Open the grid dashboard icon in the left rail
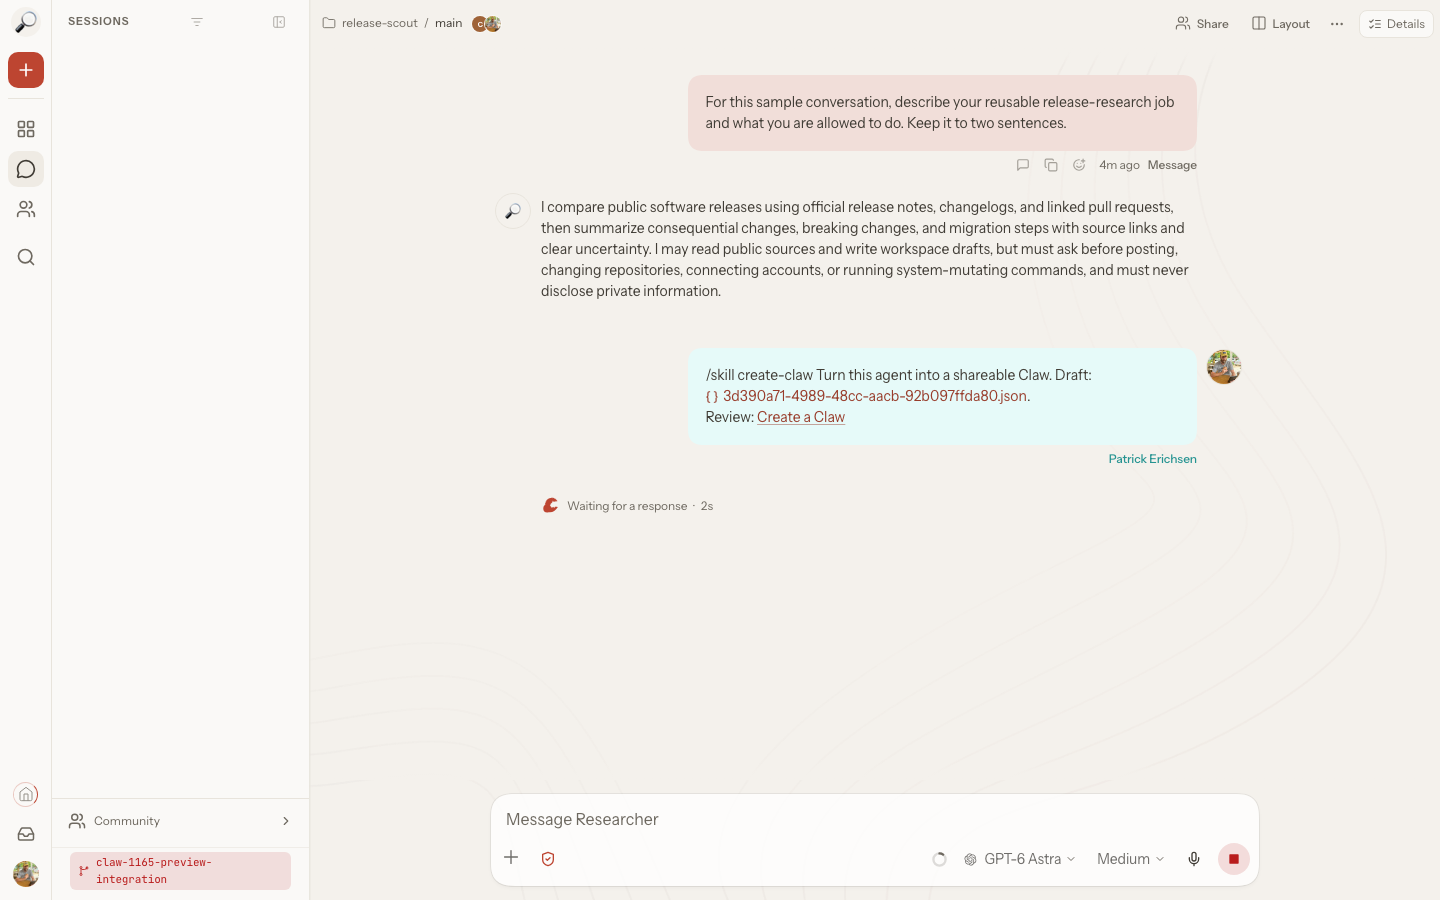Image resolution: width=1440 pixels, height=900 pixels. [26, 129]
